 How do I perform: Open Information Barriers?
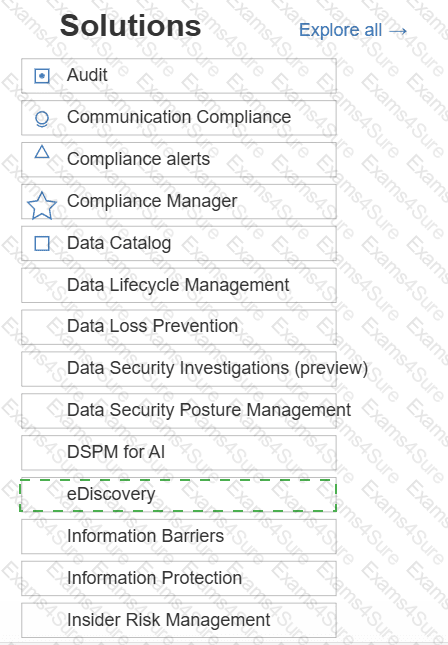pyautogui.click(x=179, y=537)
